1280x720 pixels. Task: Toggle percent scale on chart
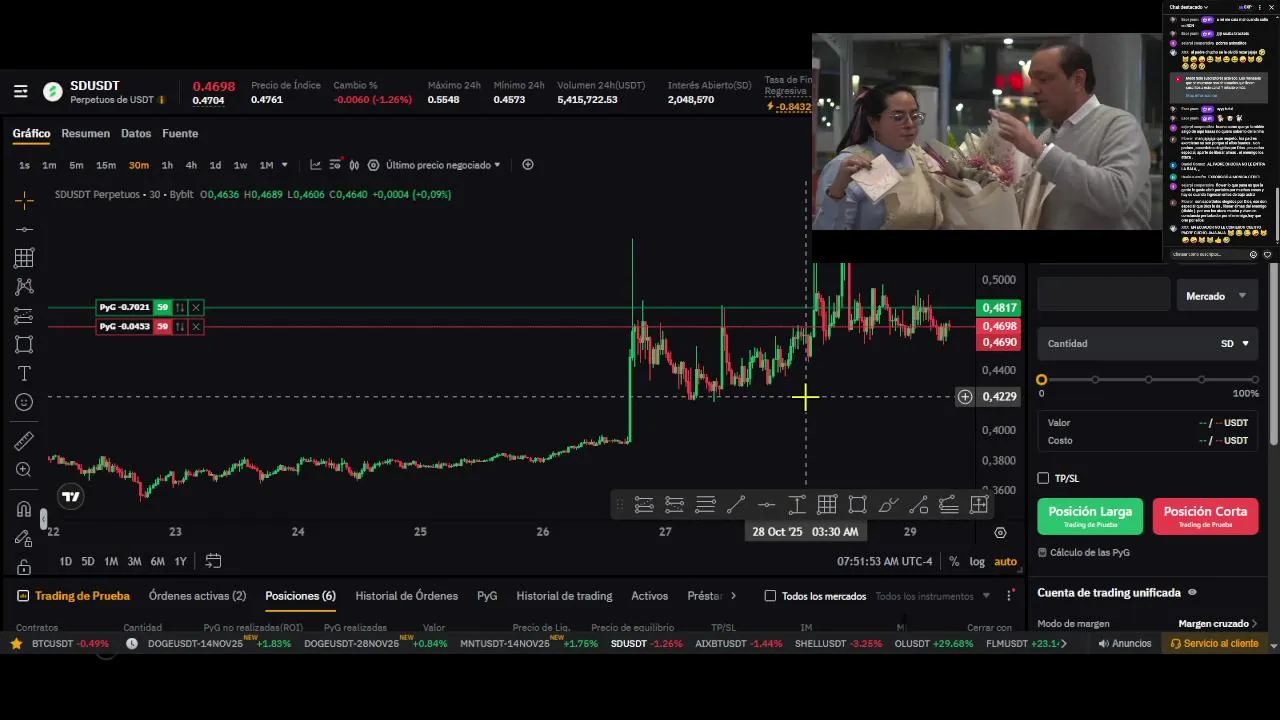[954, 561]
